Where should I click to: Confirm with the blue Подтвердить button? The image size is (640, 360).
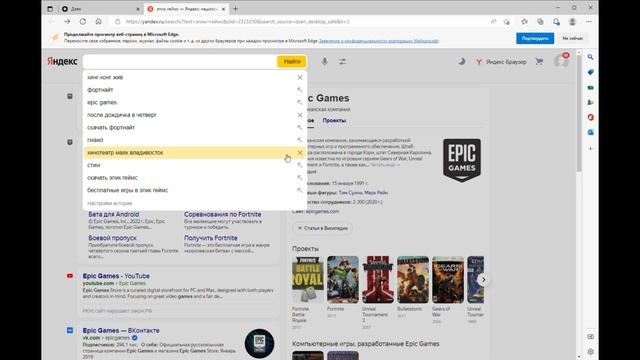pos(535,38)
